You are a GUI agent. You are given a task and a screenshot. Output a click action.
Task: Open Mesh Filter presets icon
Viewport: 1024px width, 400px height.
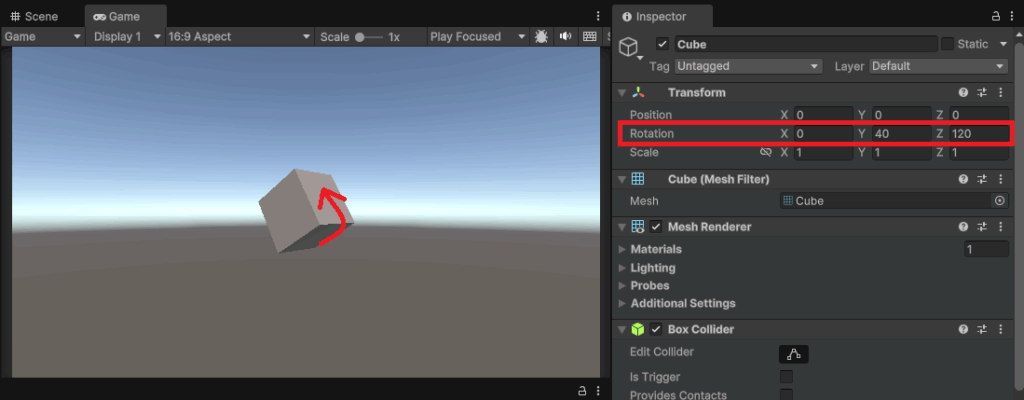(982, 179)
